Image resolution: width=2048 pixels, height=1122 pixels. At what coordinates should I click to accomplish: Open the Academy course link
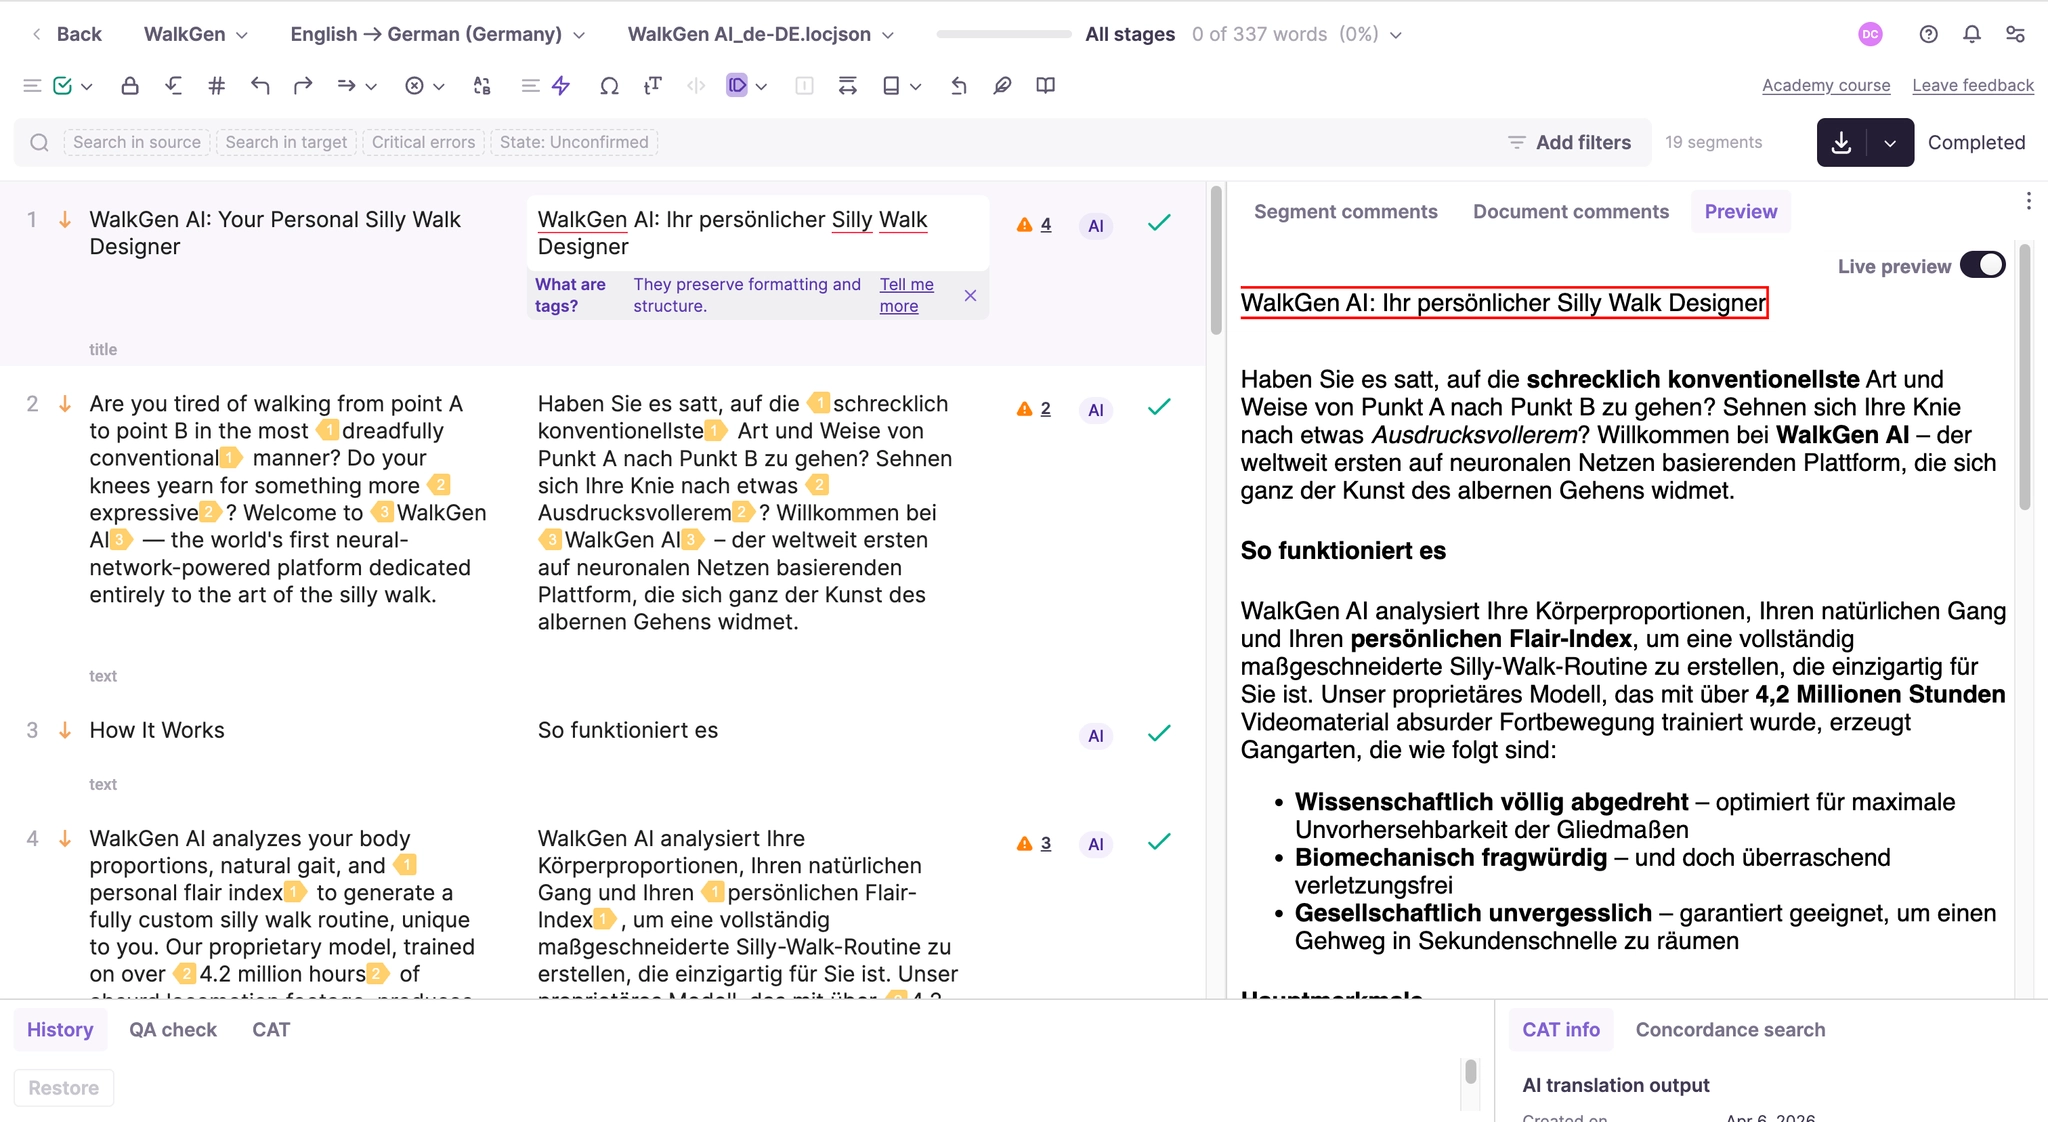click(x=1826, y=86)
